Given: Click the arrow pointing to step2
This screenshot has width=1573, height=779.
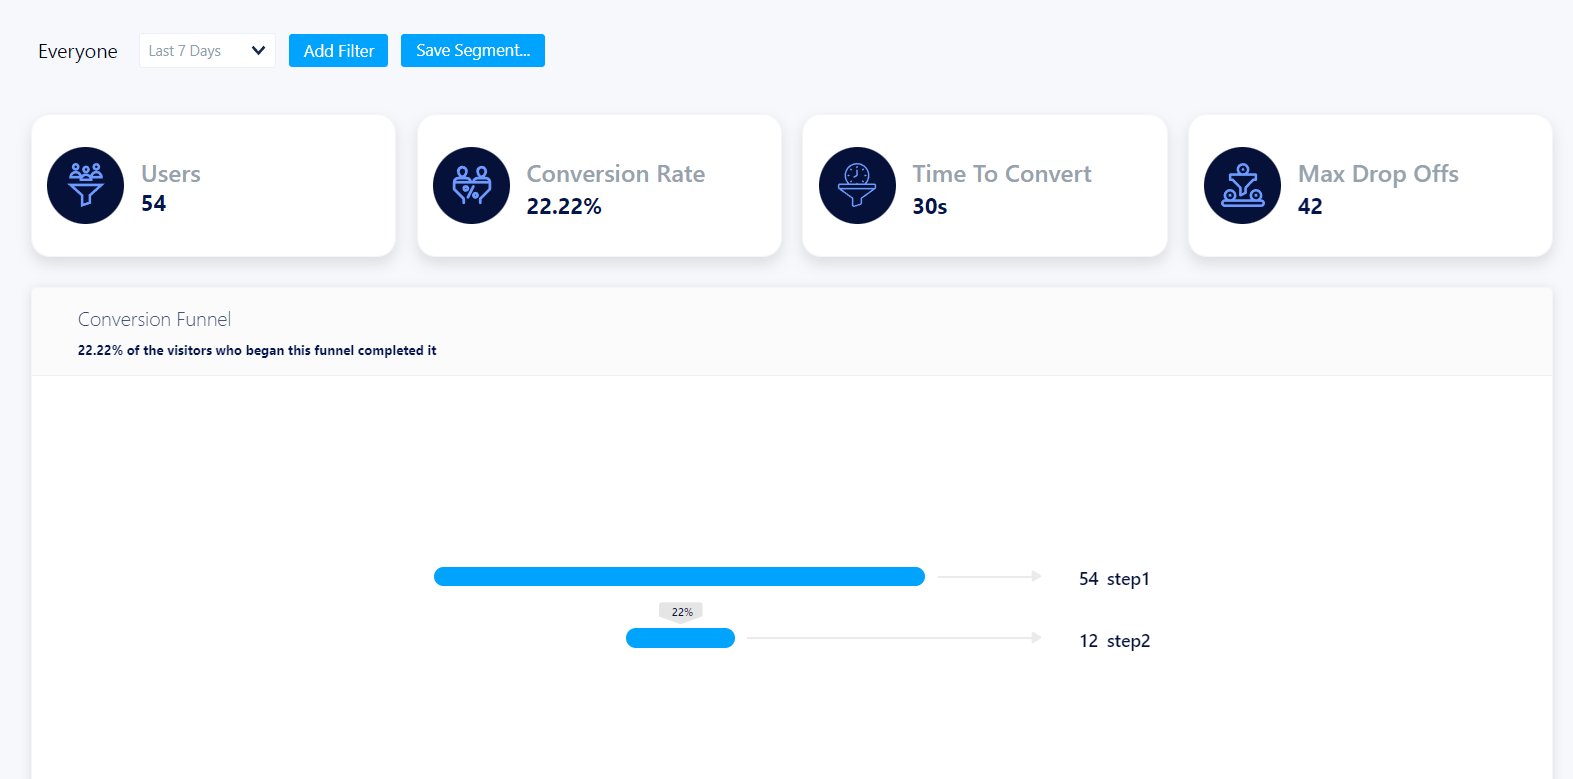Looking at the screenshot, I should (x=895, y=638).
